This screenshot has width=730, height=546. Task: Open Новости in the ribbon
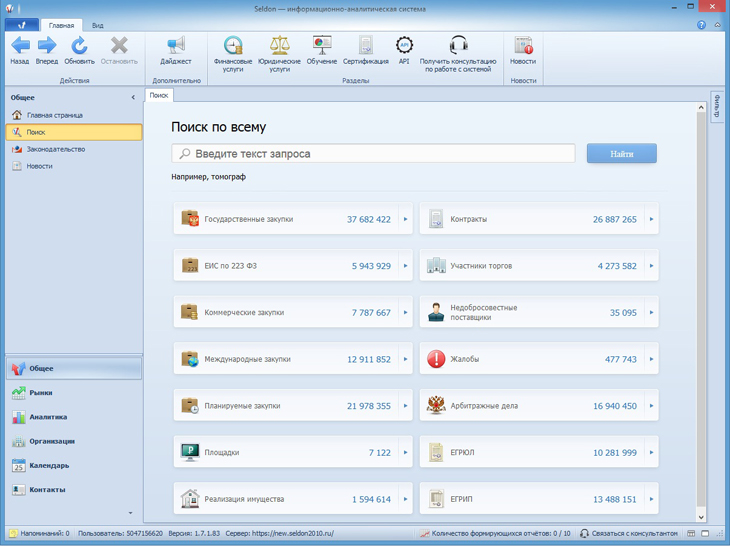coord(523,50)
